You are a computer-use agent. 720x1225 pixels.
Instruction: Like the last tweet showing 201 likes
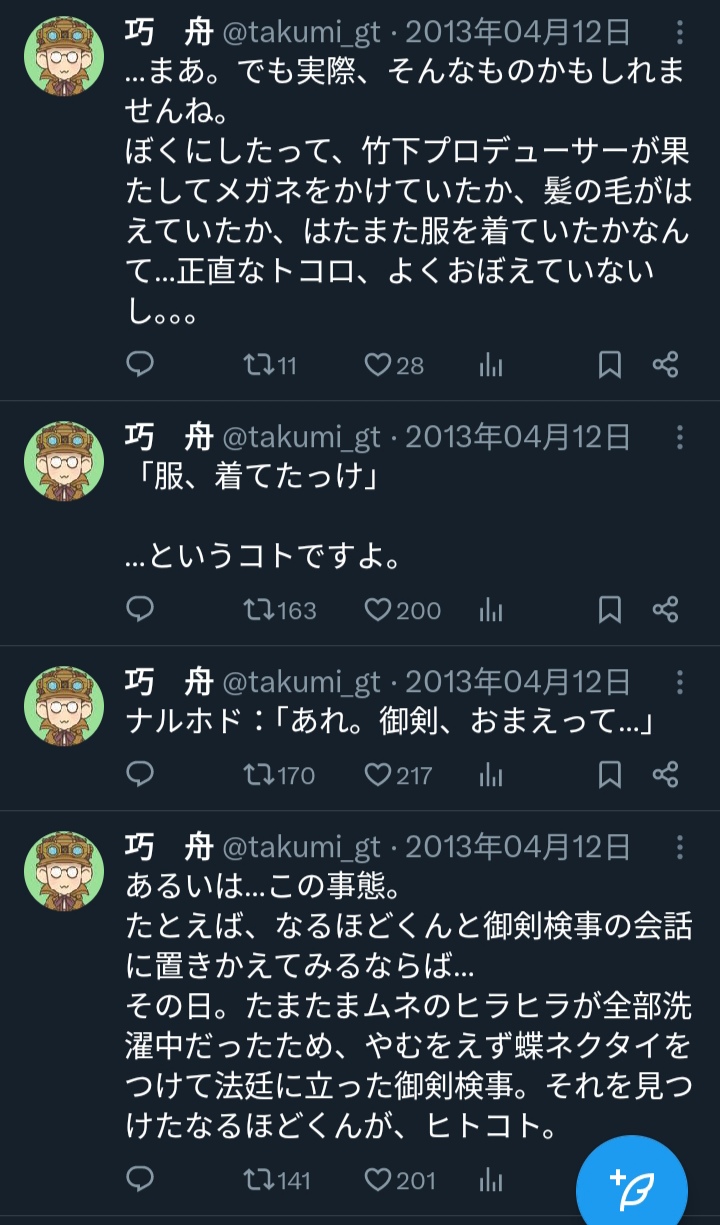[377, 1180]
